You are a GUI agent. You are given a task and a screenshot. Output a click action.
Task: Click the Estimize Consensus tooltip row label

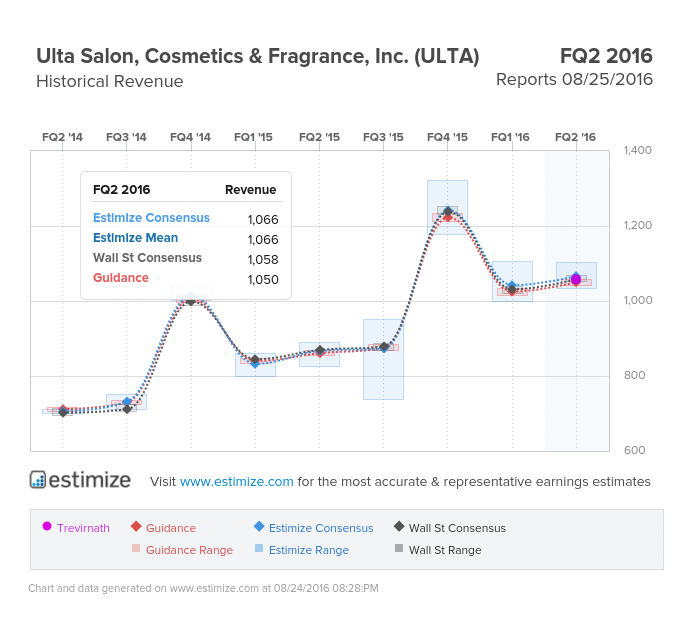pyautogui.click(x=151, y=218)
